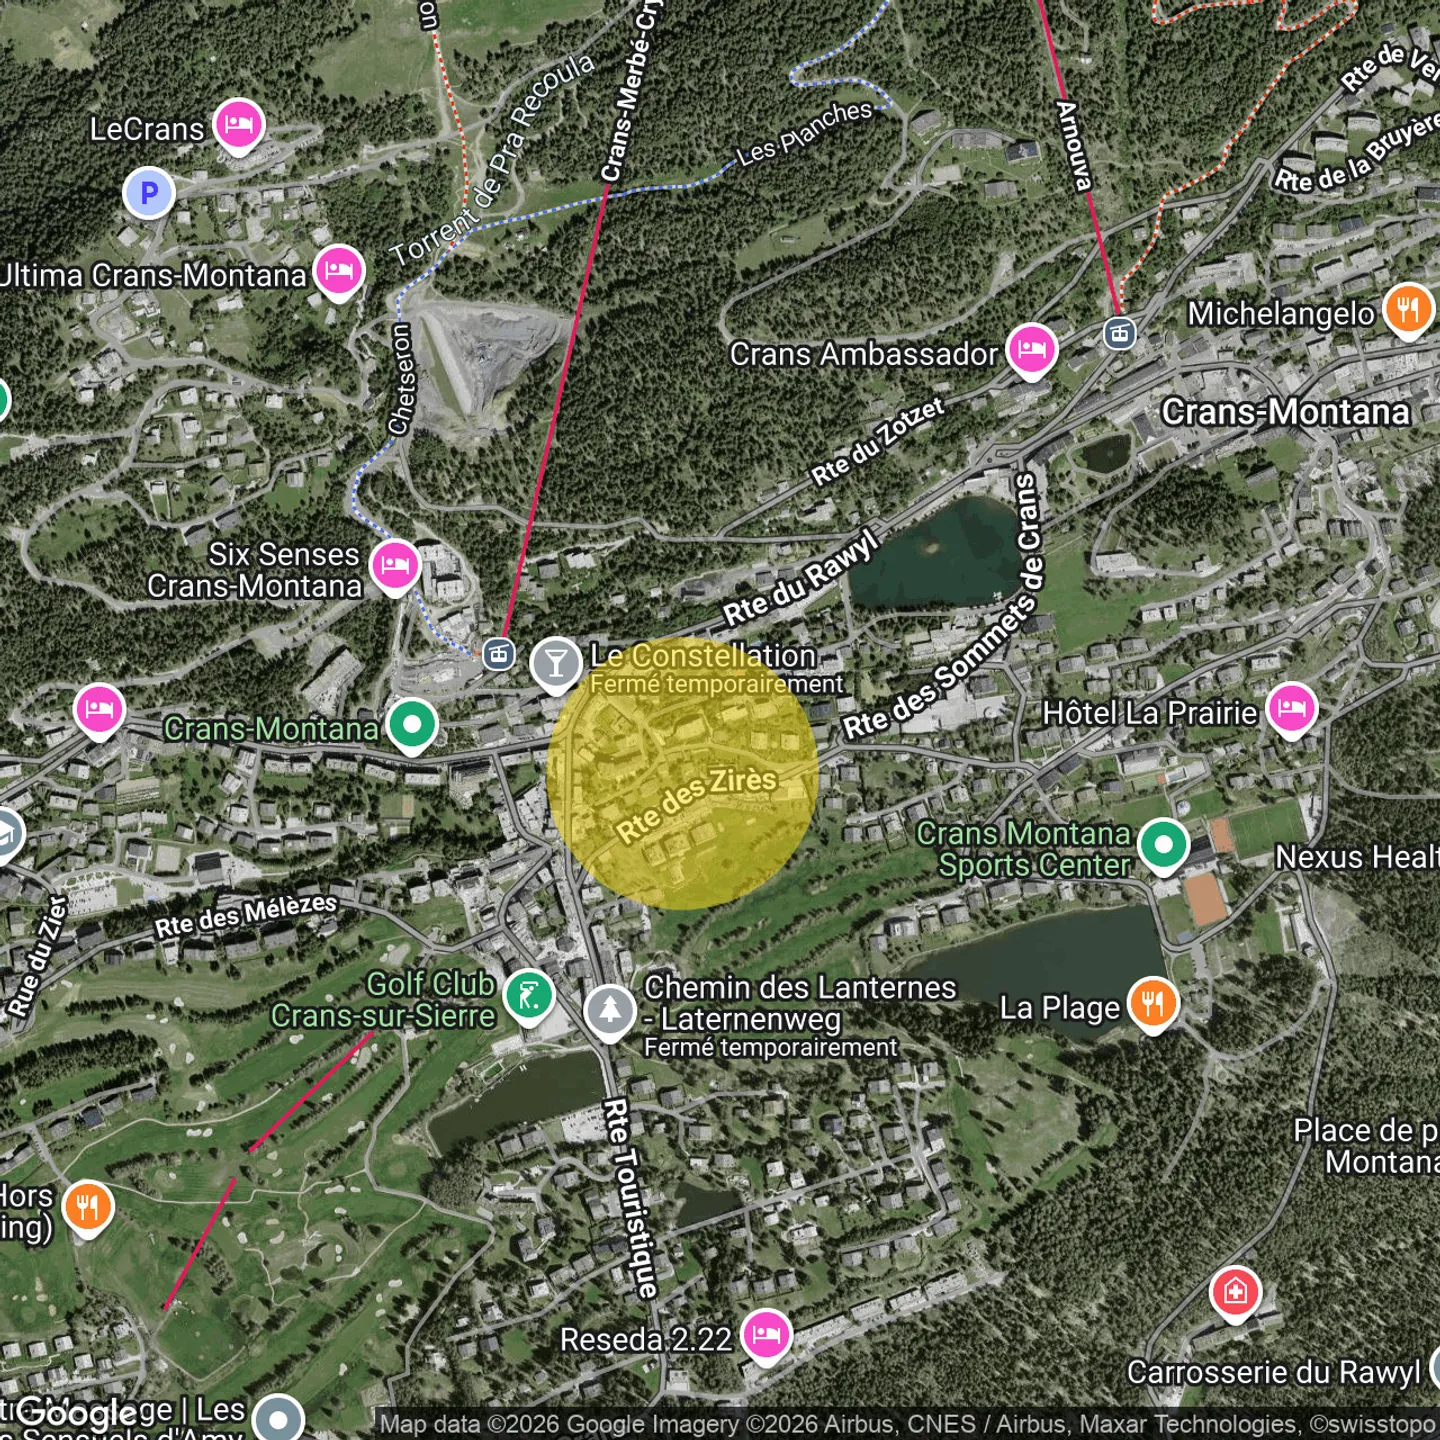Click the LeCrans label
This screenshot has height=1440, width=1440.
pos(147,129)
